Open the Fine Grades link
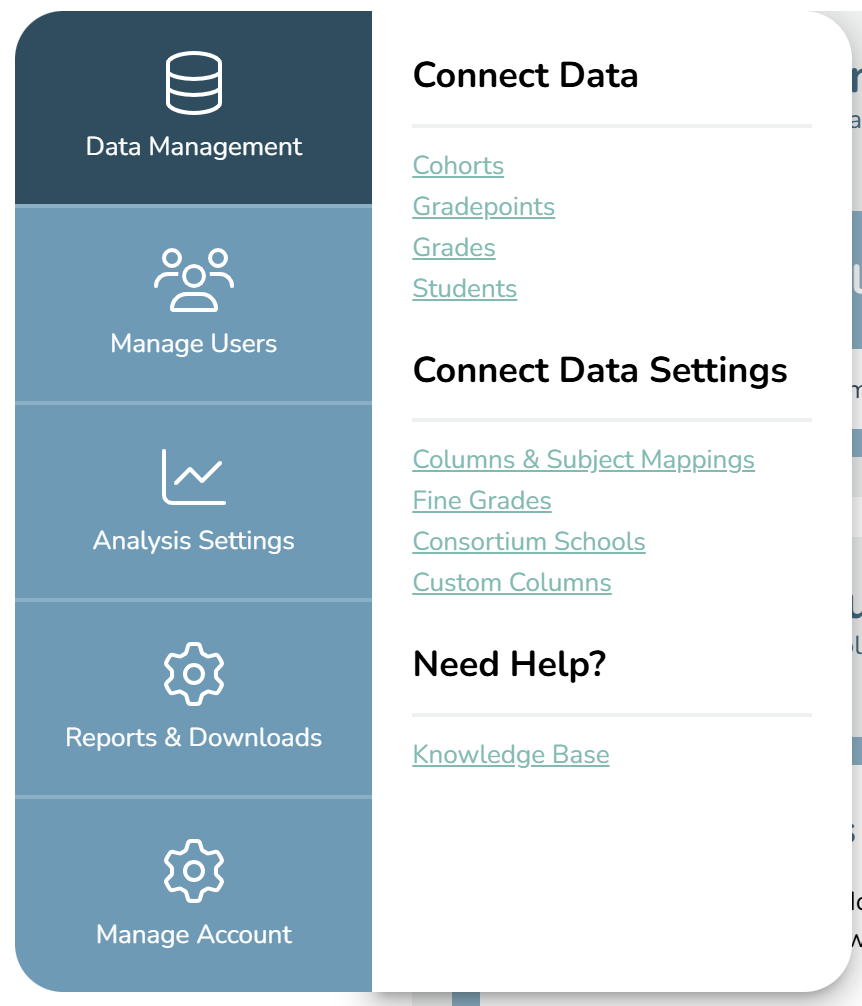Viewport: 862px width, 1006px height. pyautogui.click(x=482, y=501)
